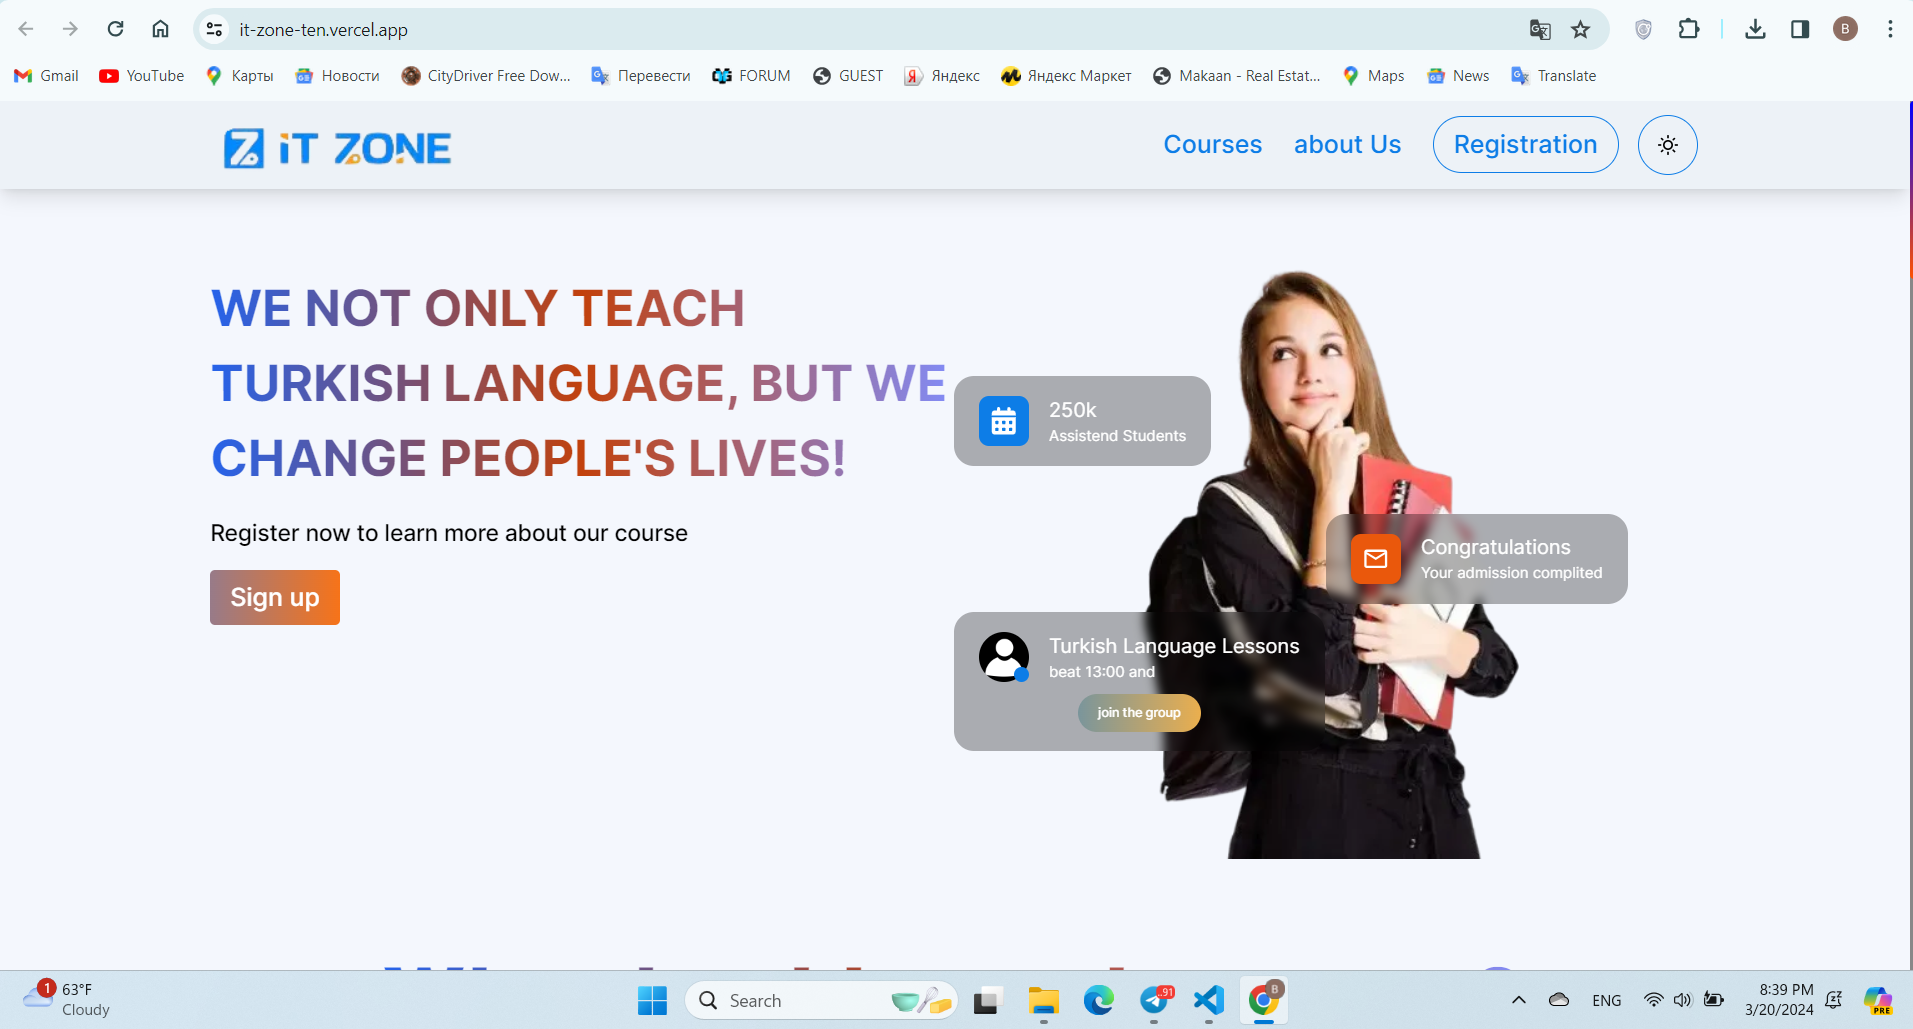This screenshot has height=1029, width=1913.
Task: Go to about Us section
Action: point(1347,145)
